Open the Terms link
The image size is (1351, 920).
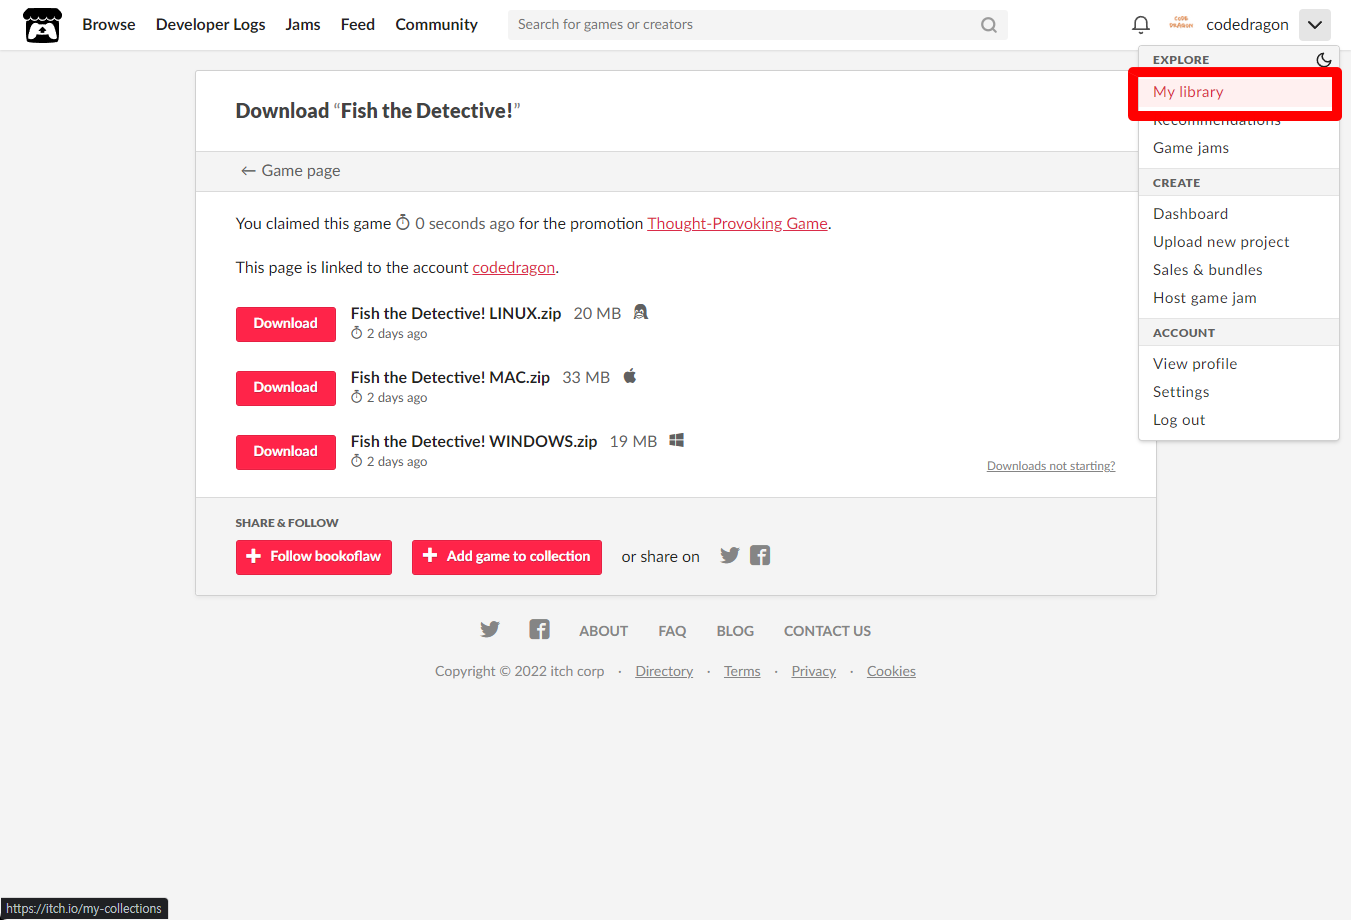click(x=742, y=672)
